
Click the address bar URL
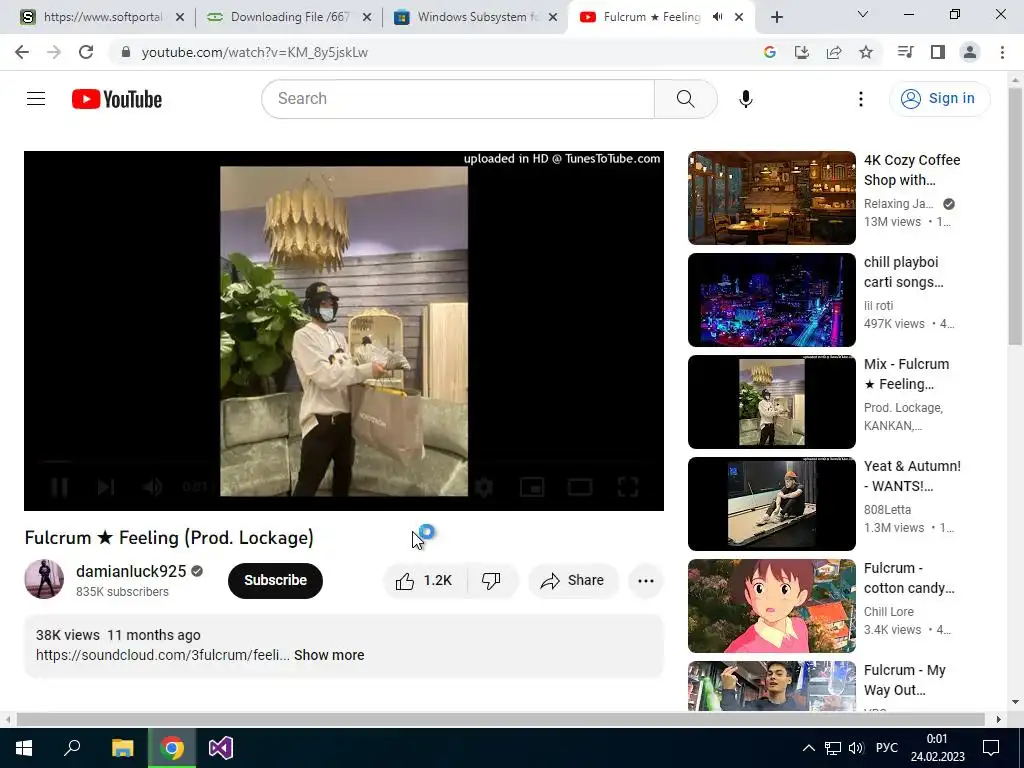pyautogui.click(x=255, y=52)
